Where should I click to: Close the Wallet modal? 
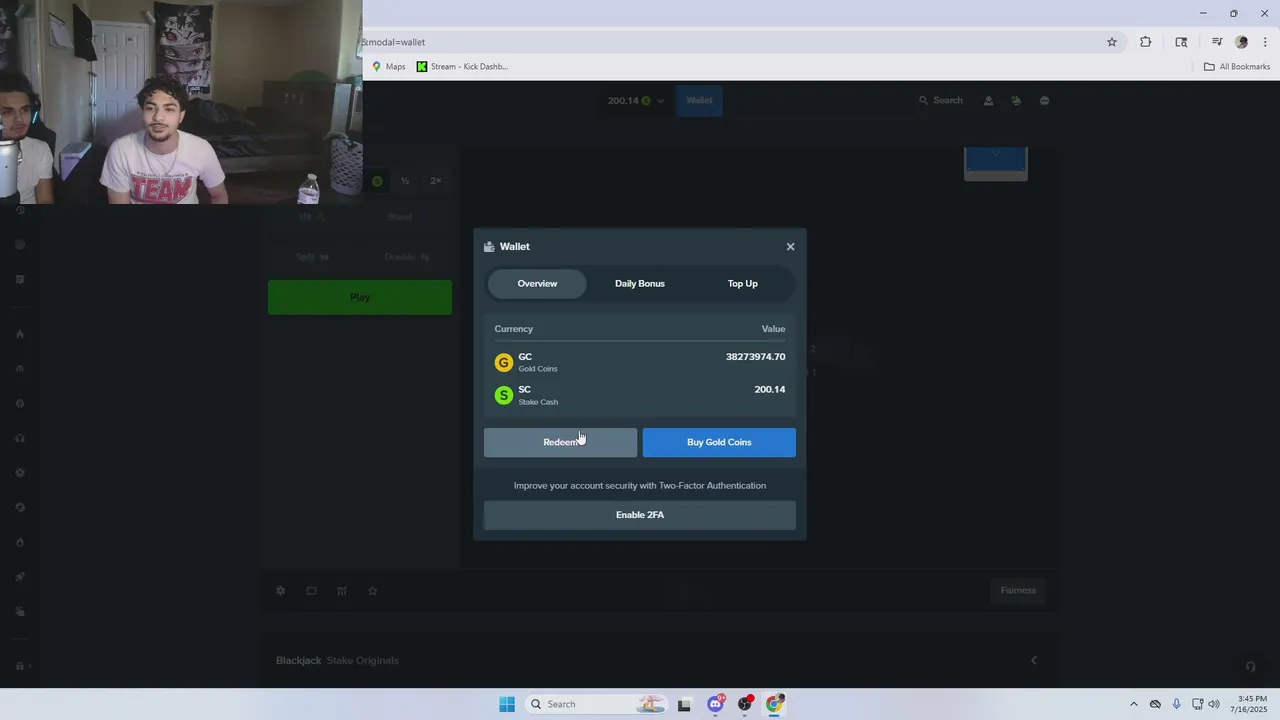(x=790, y=247)
